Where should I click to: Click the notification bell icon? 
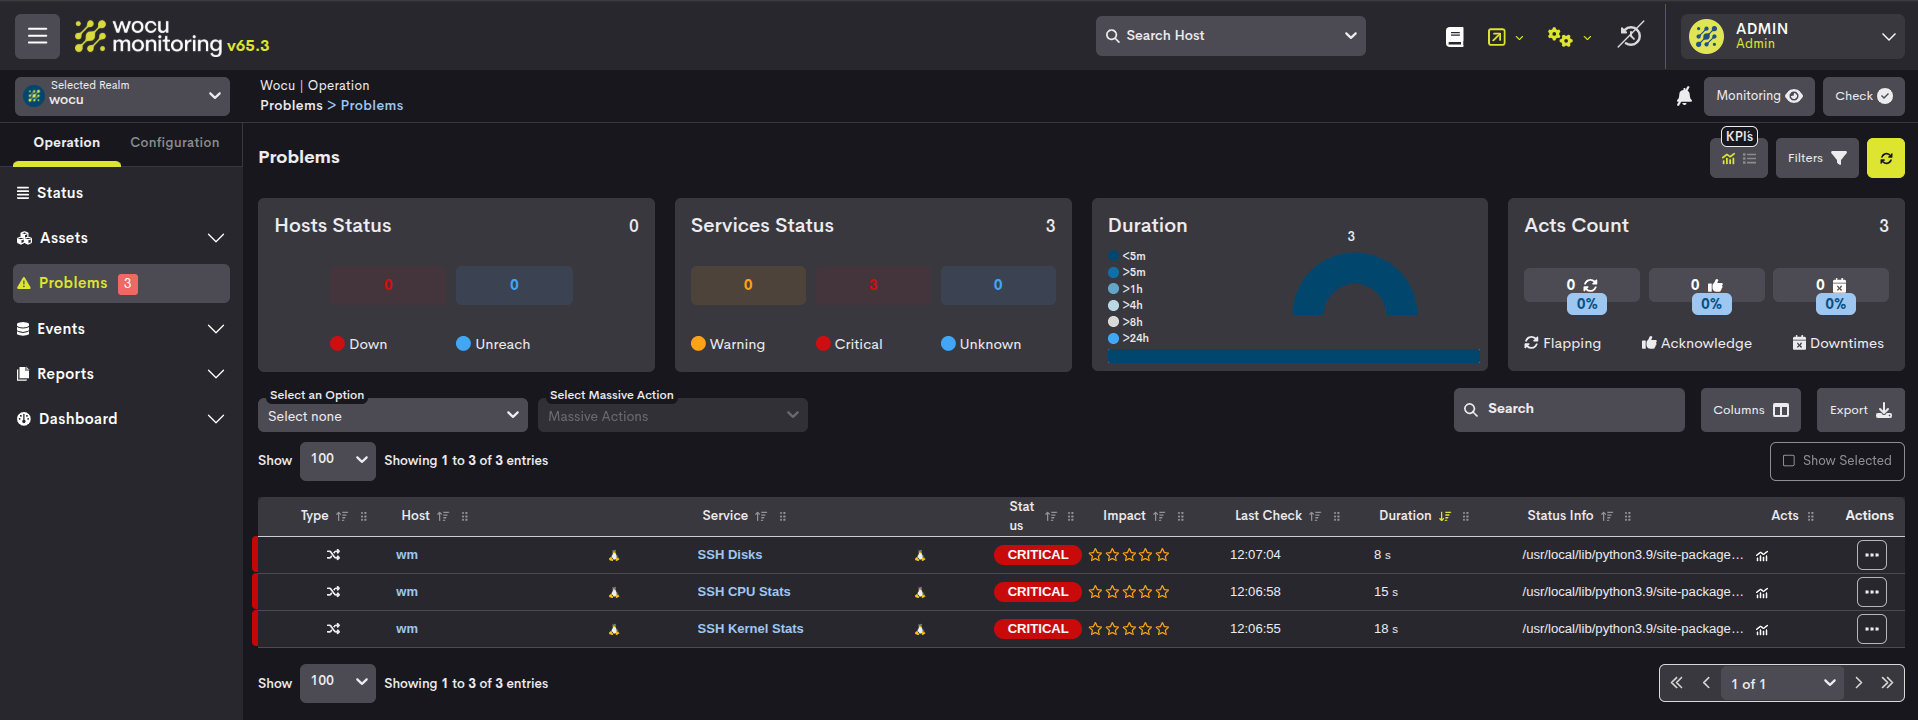[x=1684, y=96]
